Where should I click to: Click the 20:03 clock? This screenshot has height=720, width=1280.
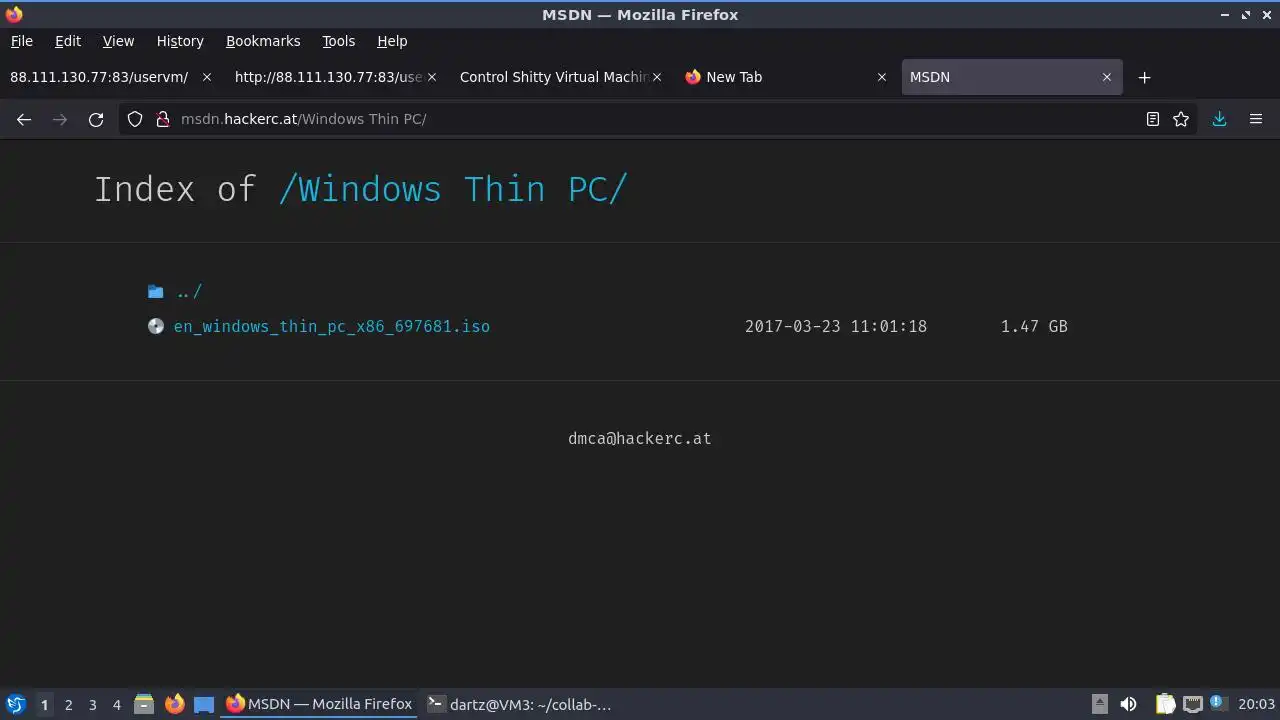[x=1256, y=704]
